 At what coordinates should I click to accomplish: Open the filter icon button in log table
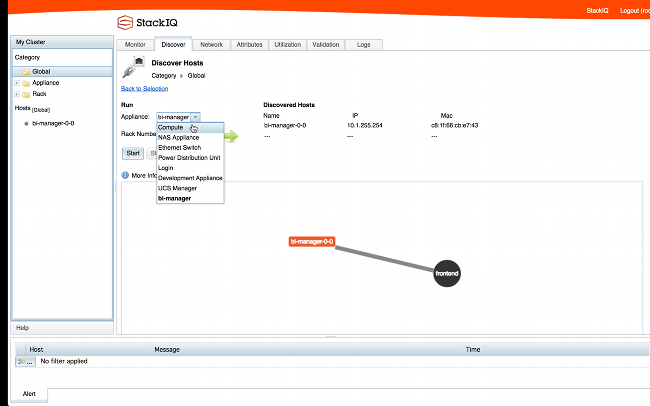pyautogui.click(x=25, y=362)
